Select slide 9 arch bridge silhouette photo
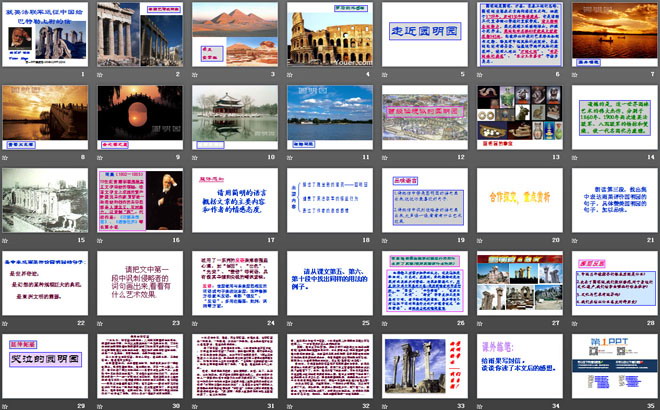The image size is (660, 410). pos(140,117)
